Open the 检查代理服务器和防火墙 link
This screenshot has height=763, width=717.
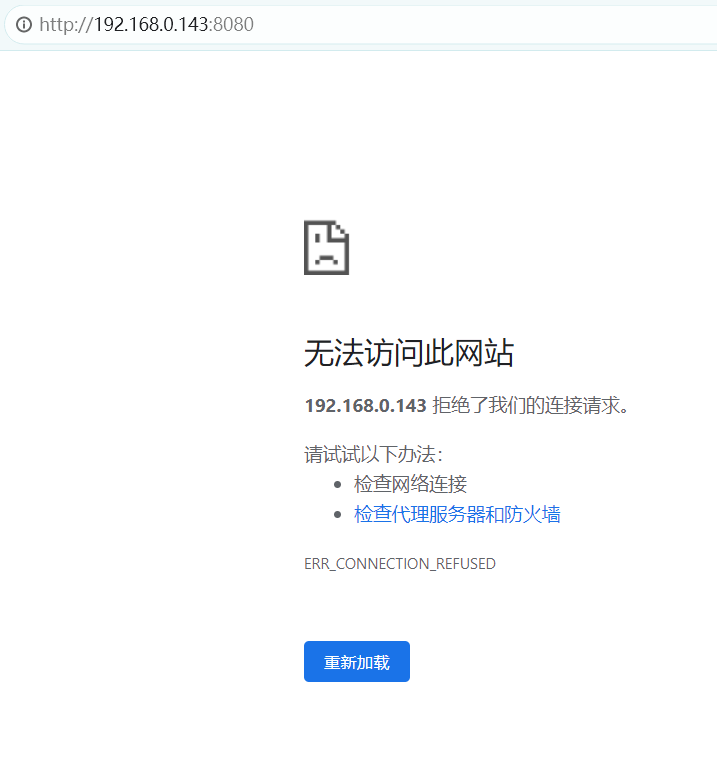click(x=457, y=514)
